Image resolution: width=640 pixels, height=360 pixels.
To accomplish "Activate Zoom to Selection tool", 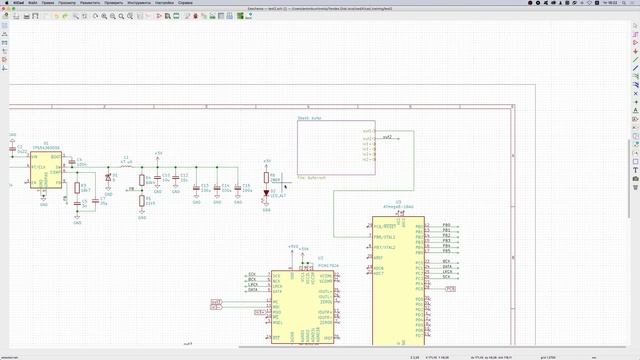I will coord(130,16).
